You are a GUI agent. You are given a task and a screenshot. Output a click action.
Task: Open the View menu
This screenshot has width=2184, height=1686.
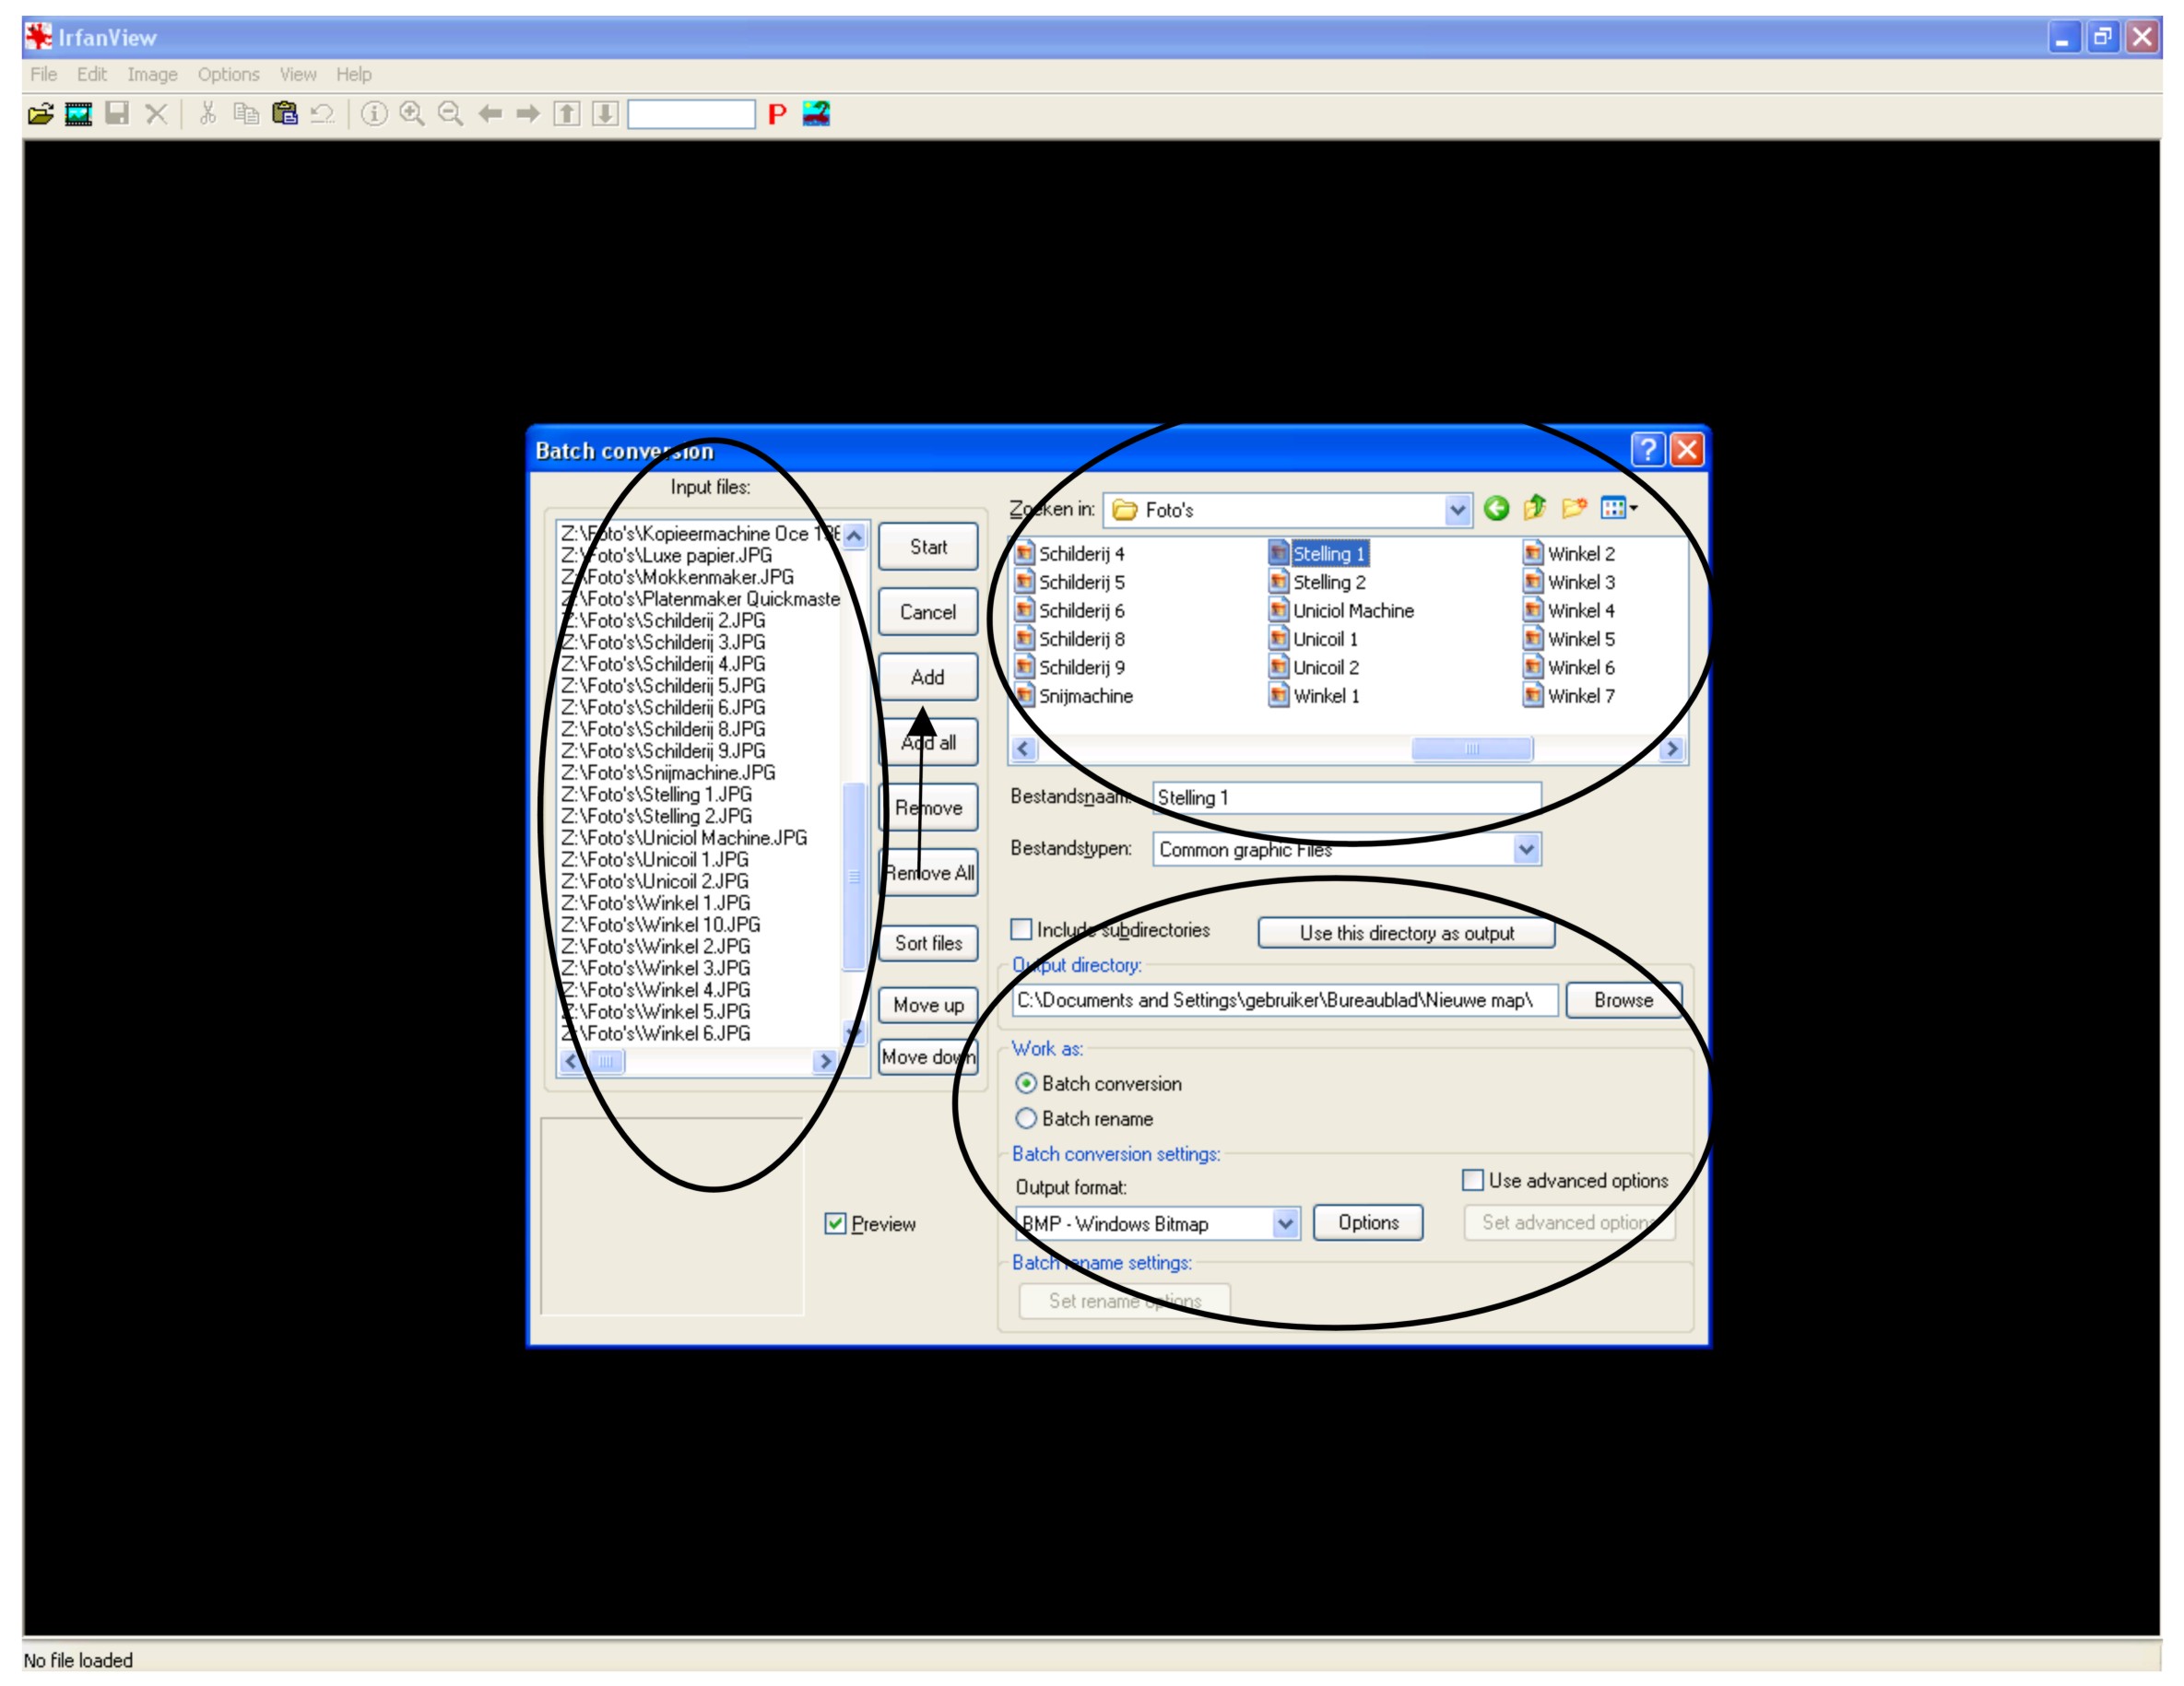point(298,74)
